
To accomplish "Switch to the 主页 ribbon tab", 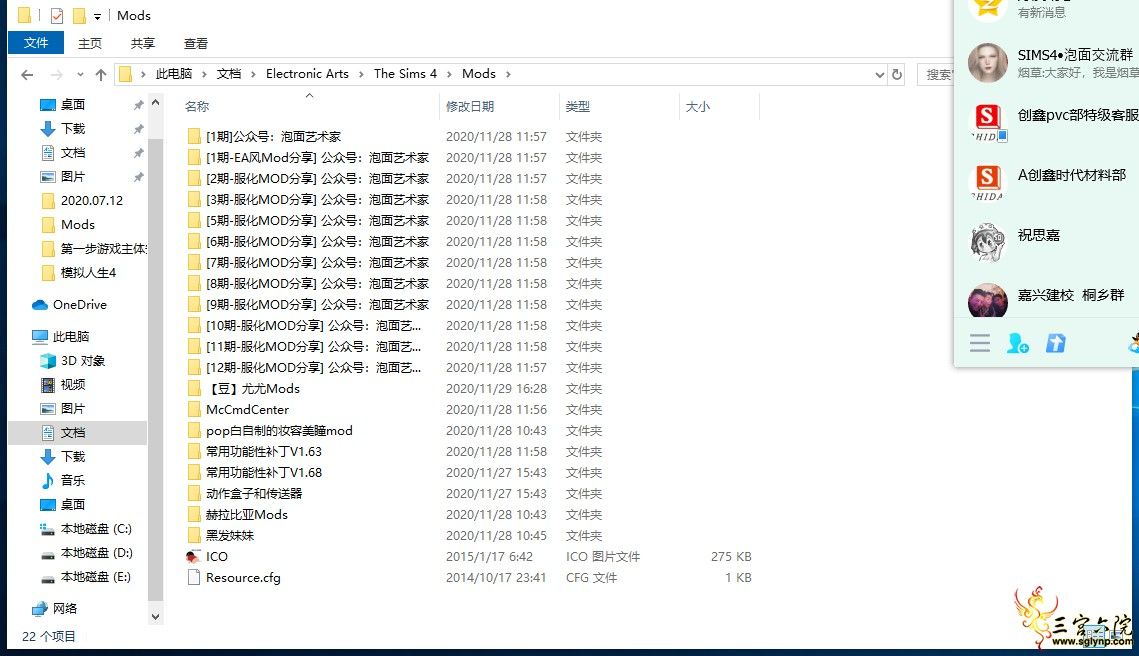I will (89, 44).
